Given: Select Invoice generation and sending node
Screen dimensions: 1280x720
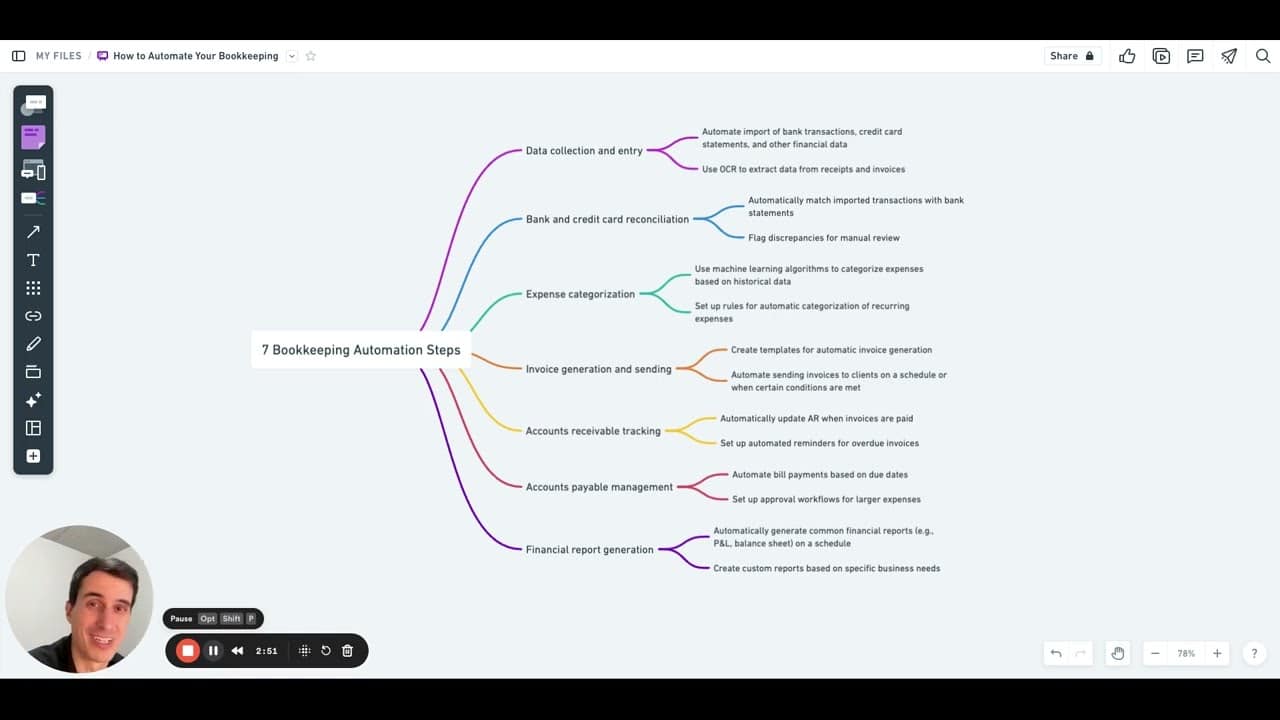Looking at the screenshot, I should (598, 369).
